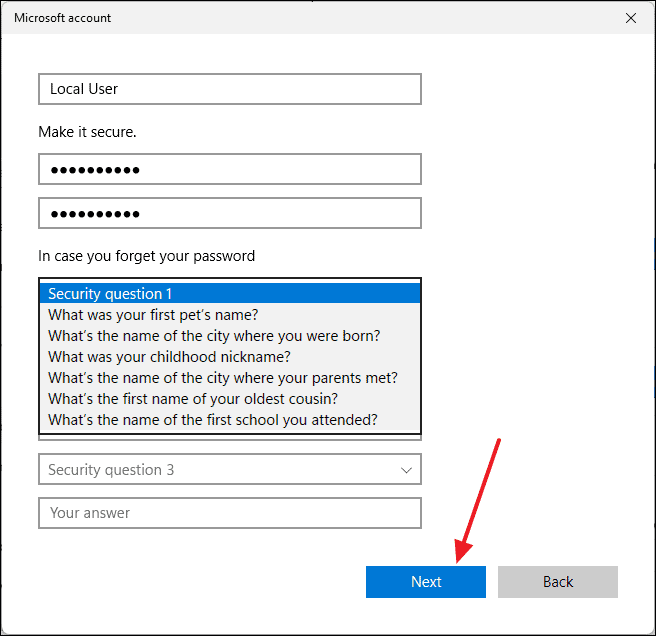Choose What was your first pet's name?
Image resolution: width=656 pixels, height=636 pixels.
230,315
